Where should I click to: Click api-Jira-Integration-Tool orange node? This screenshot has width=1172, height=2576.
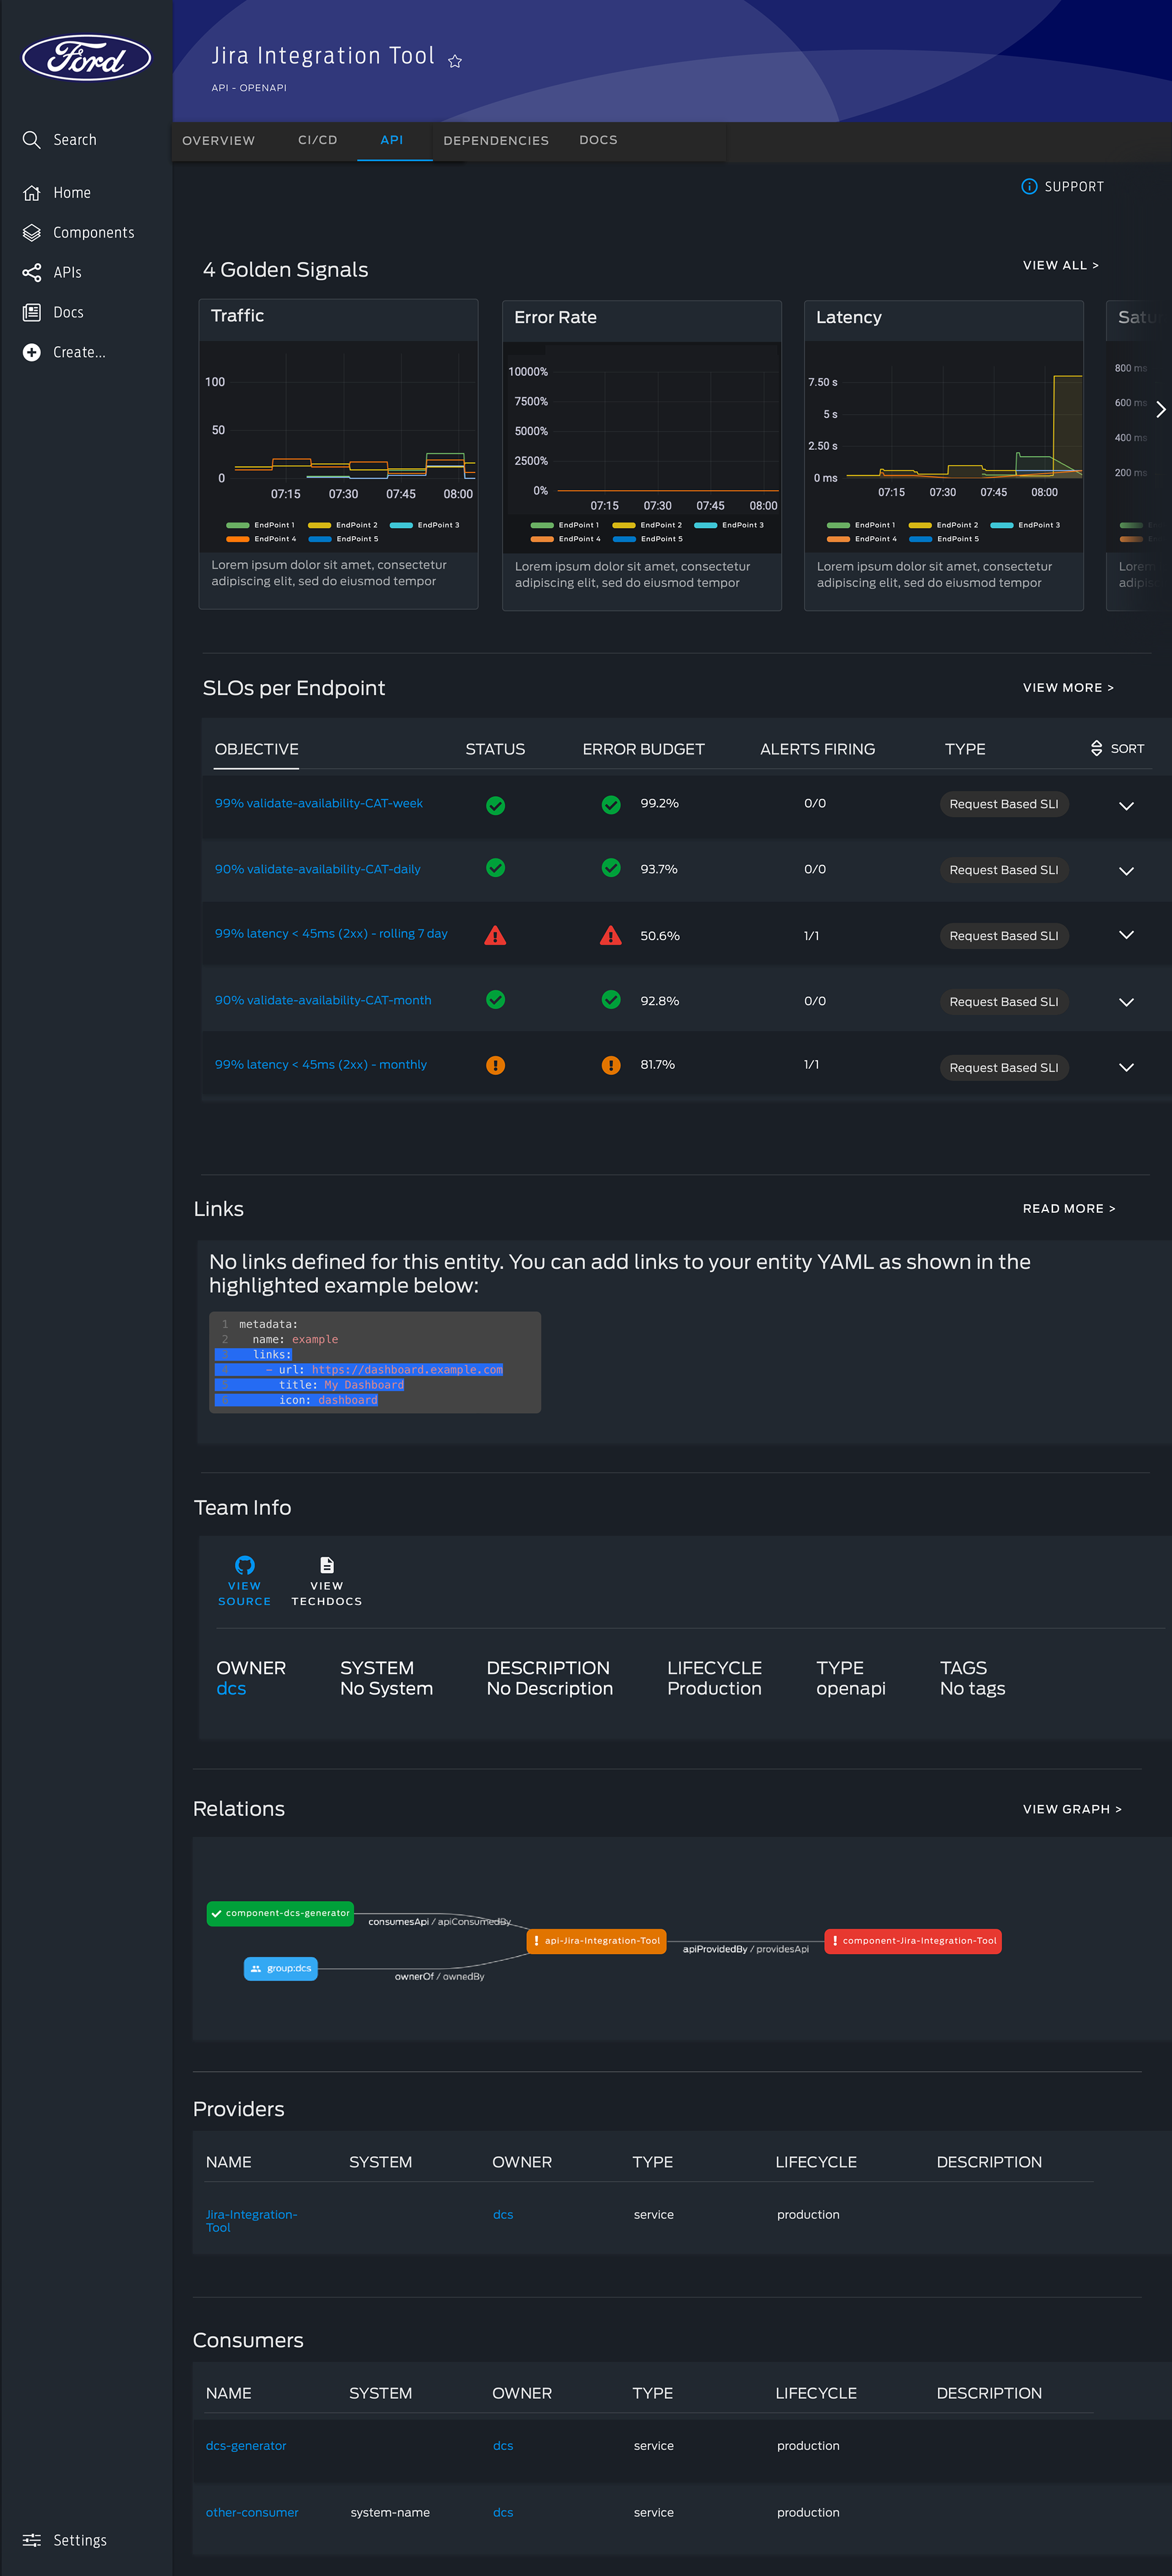pos(596,1941)
